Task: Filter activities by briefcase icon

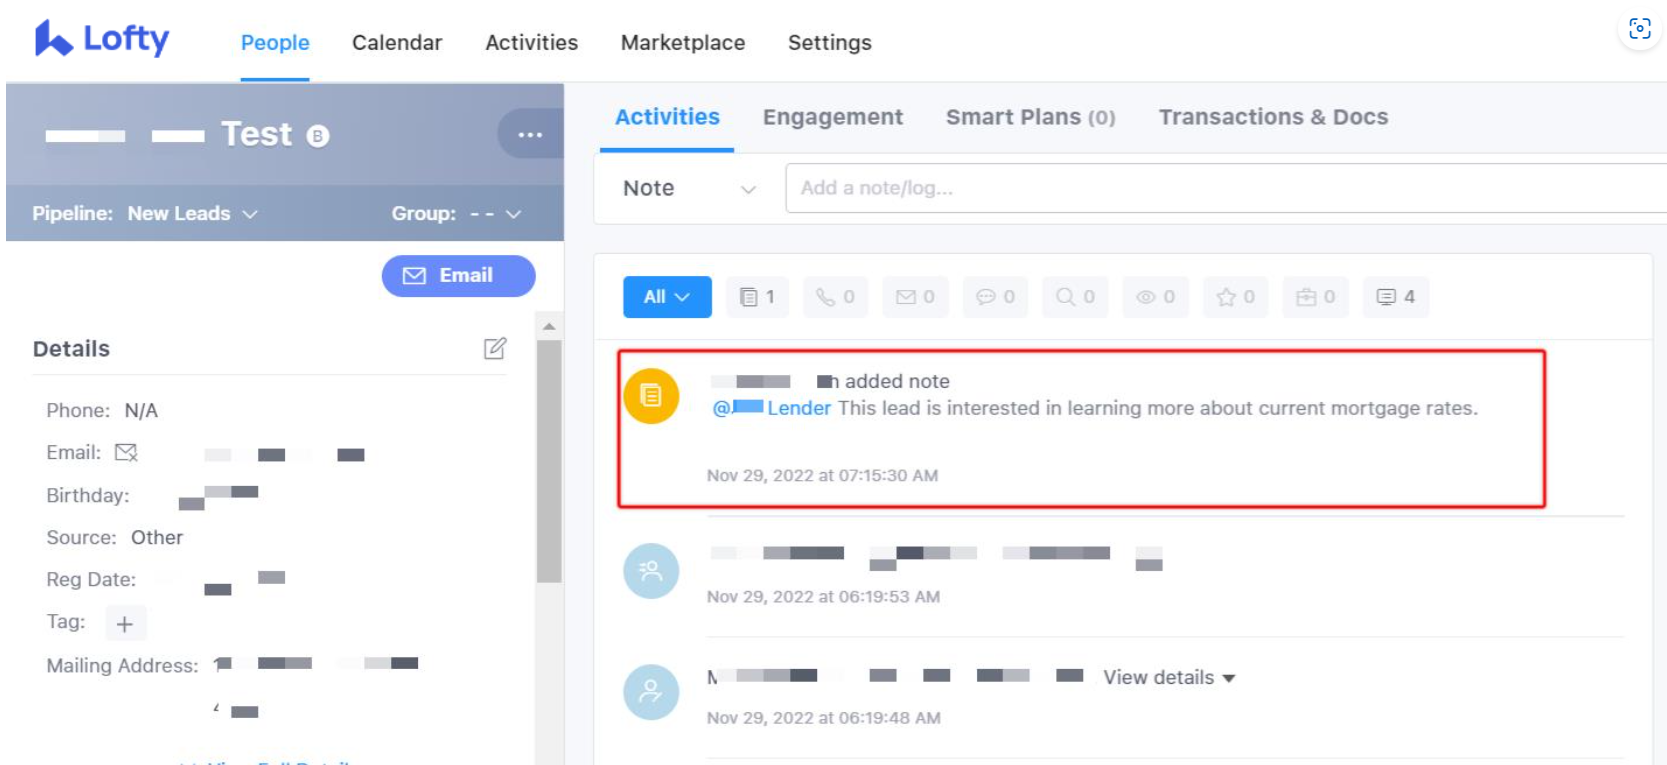Action: click(1315, 297)
